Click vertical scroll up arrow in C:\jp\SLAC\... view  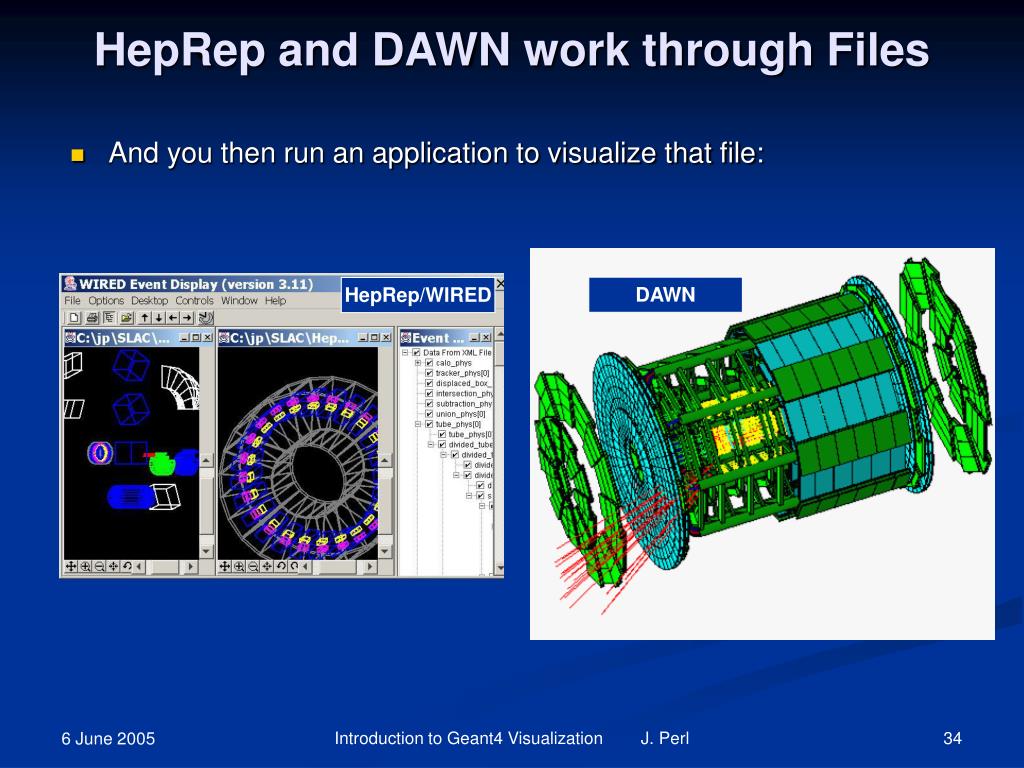tap(206, 460)
